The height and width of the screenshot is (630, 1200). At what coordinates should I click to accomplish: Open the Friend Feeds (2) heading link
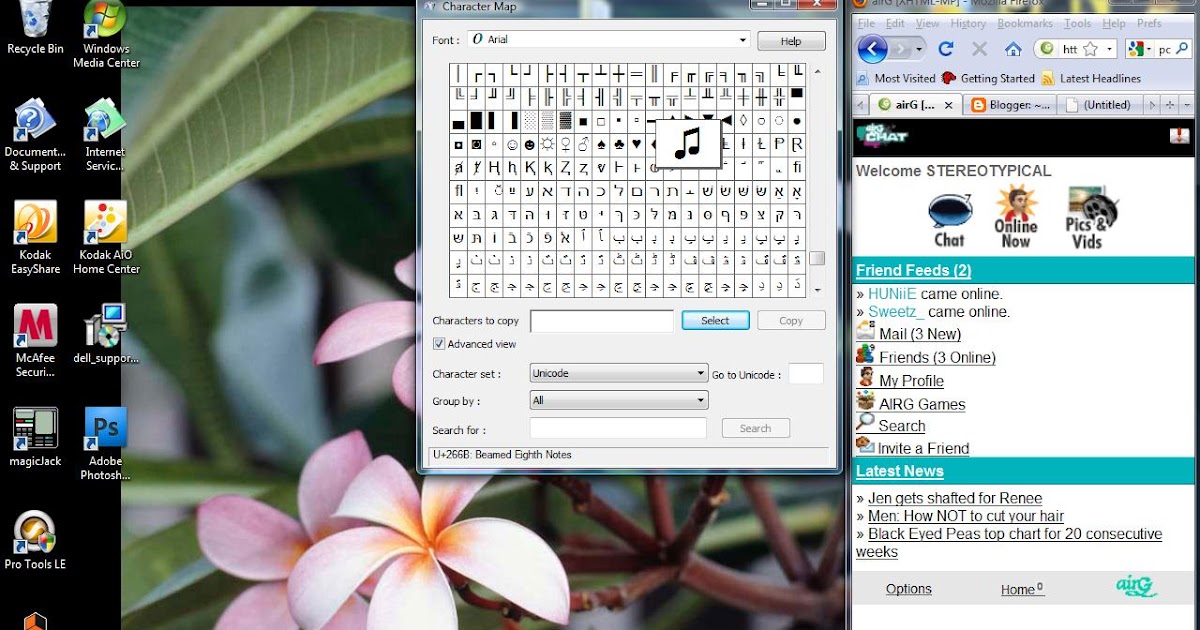pos(913,270)
